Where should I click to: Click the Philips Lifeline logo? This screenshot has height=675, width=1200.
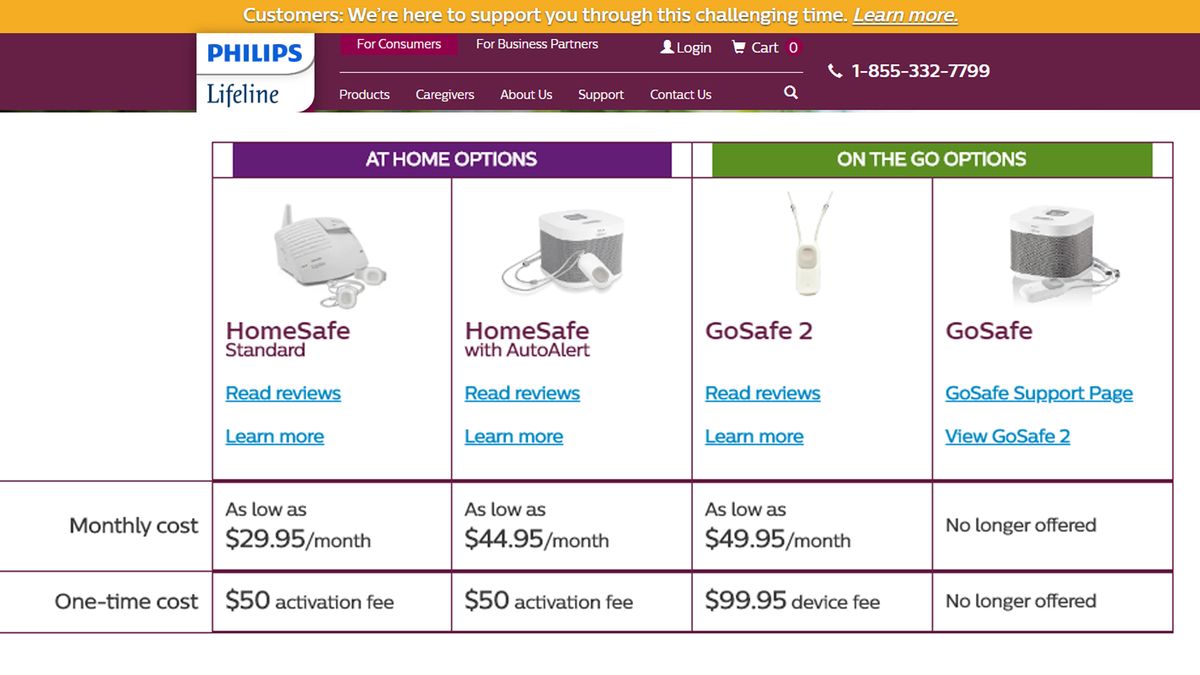255,71
